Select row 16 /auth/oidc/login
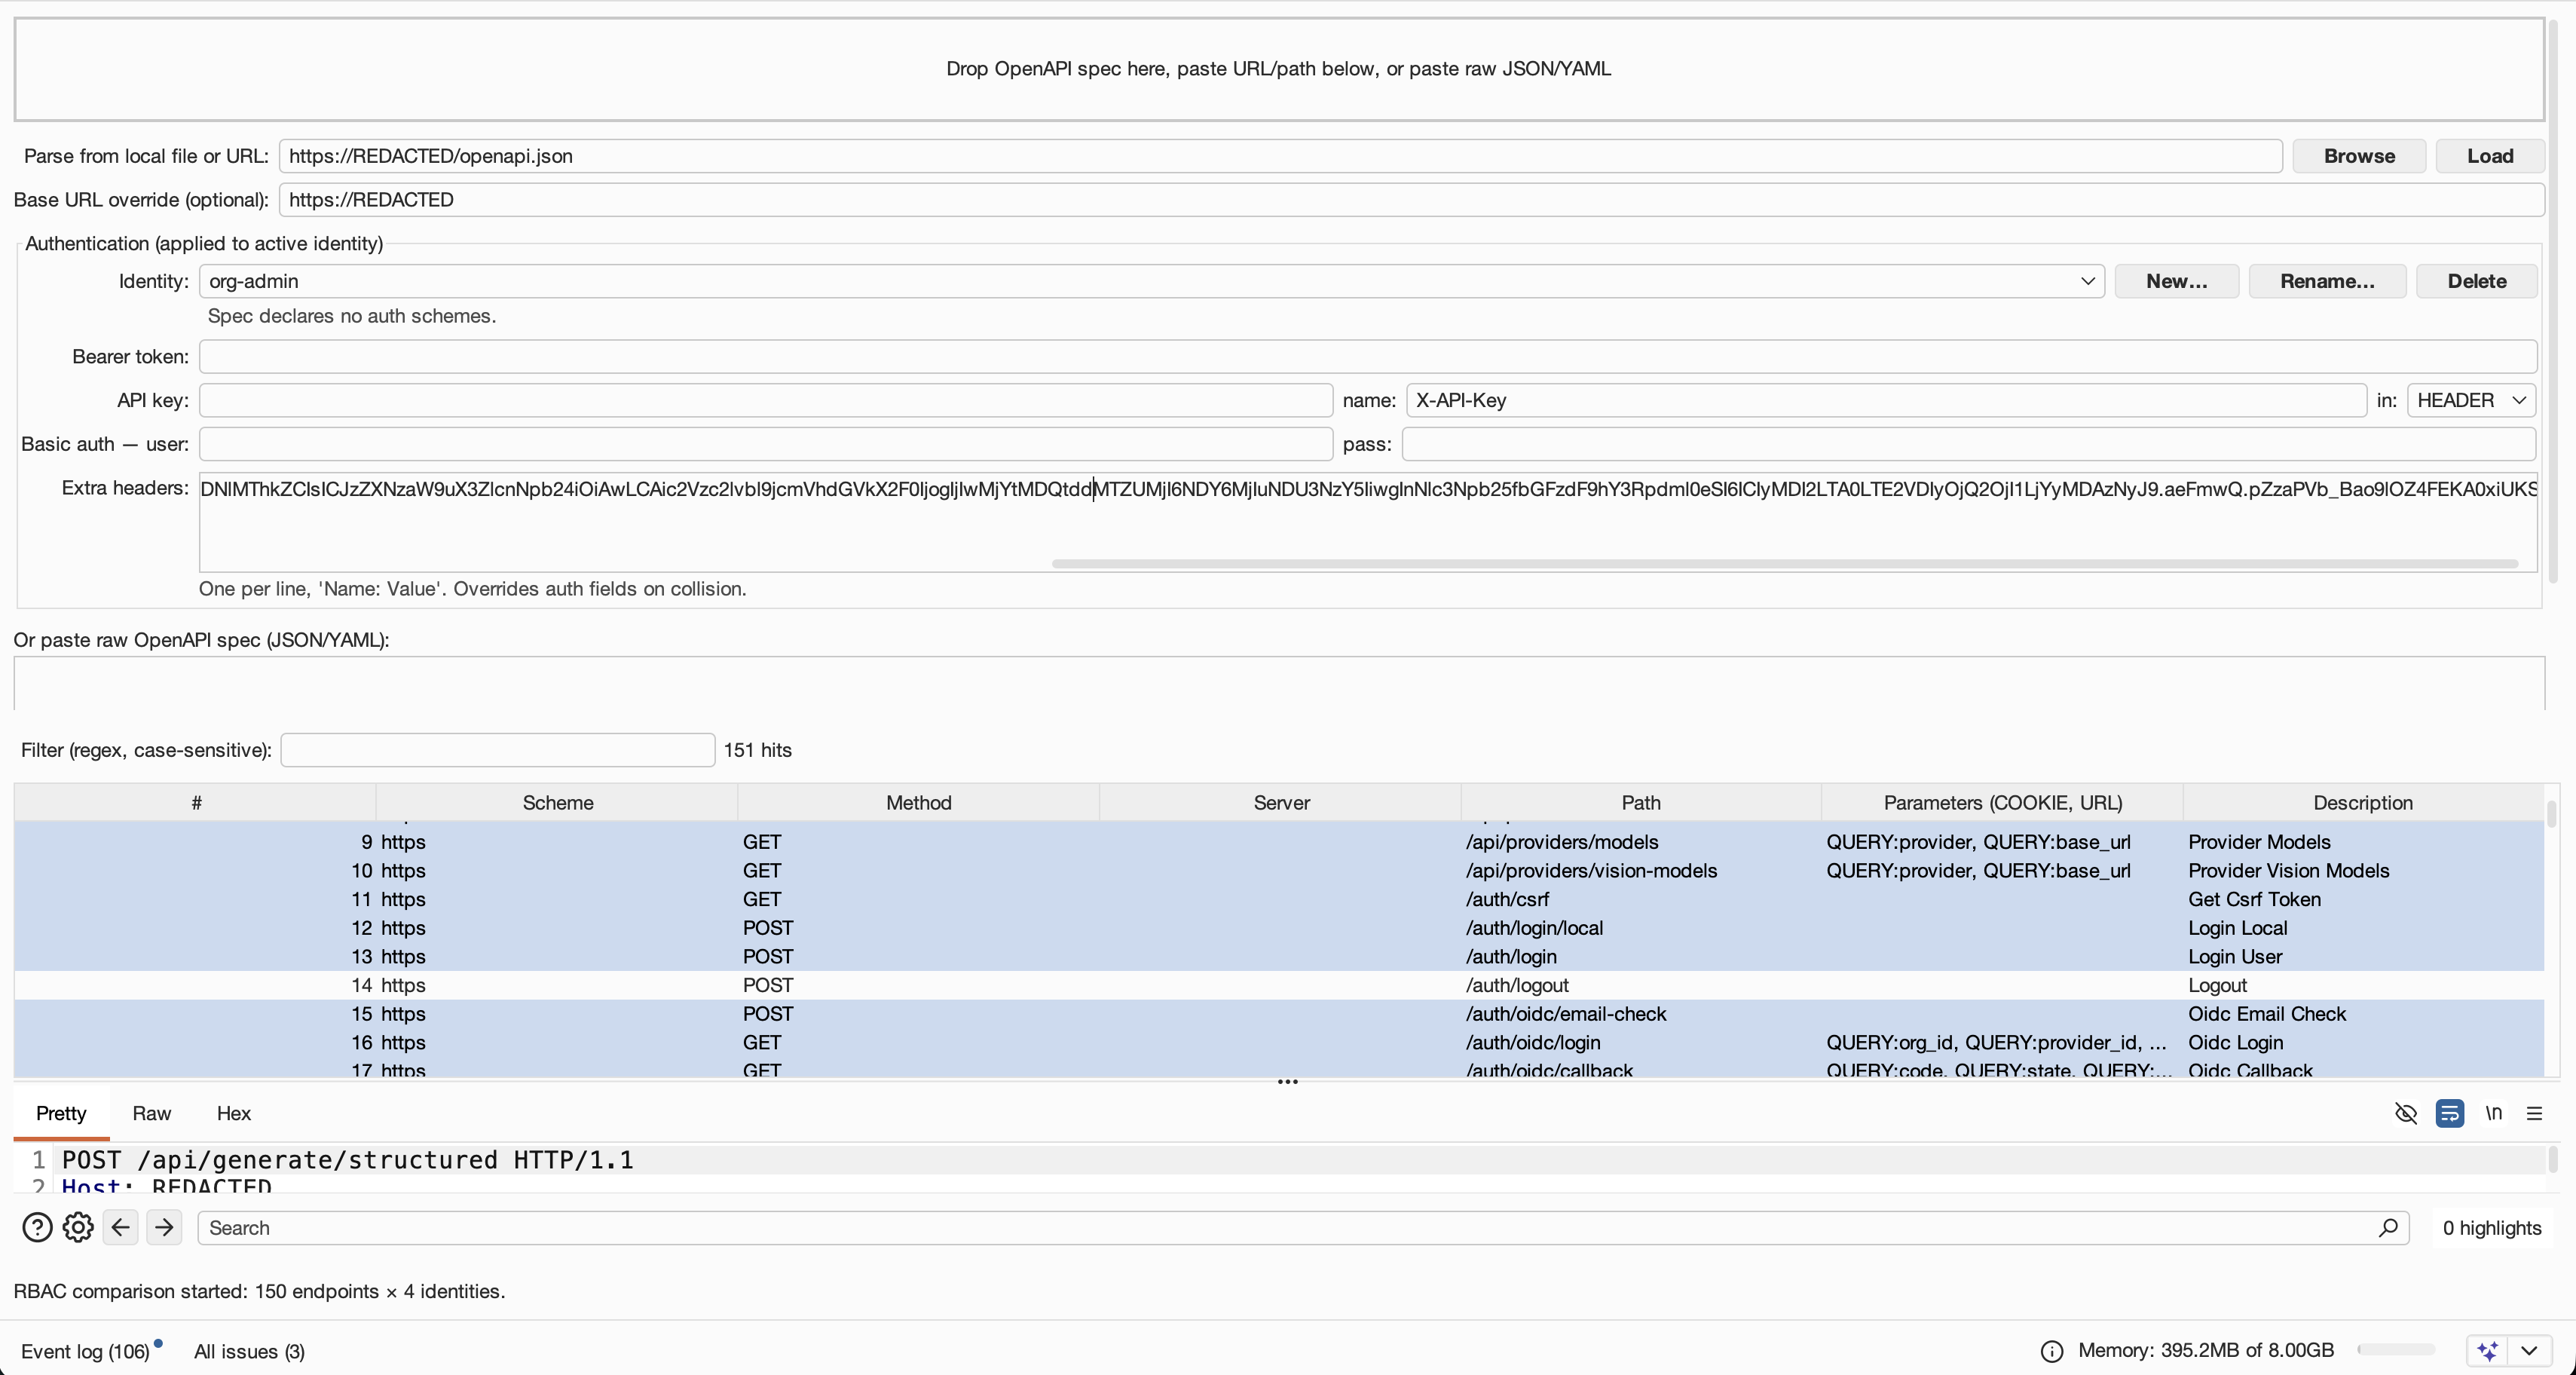The width and height of the screenshot is (2576, 1375). tap(1279, 1043)
